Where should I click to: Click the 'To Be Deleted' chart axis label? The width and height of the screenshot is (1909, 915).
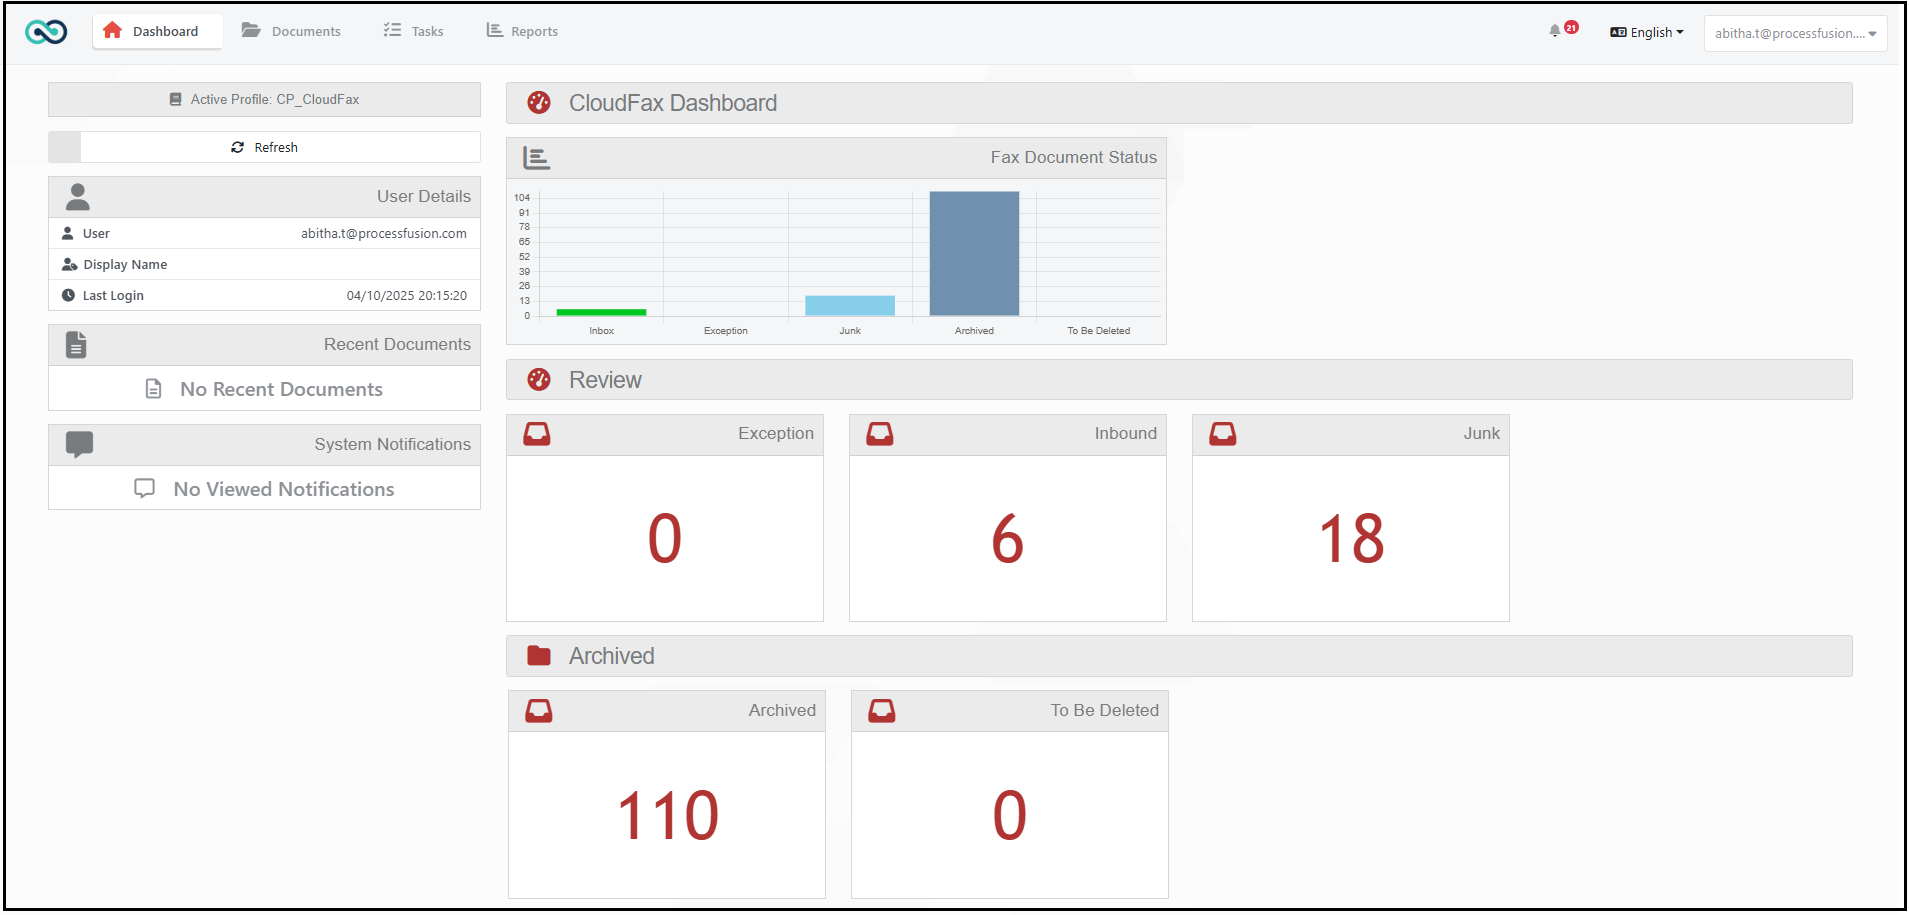1098,331
